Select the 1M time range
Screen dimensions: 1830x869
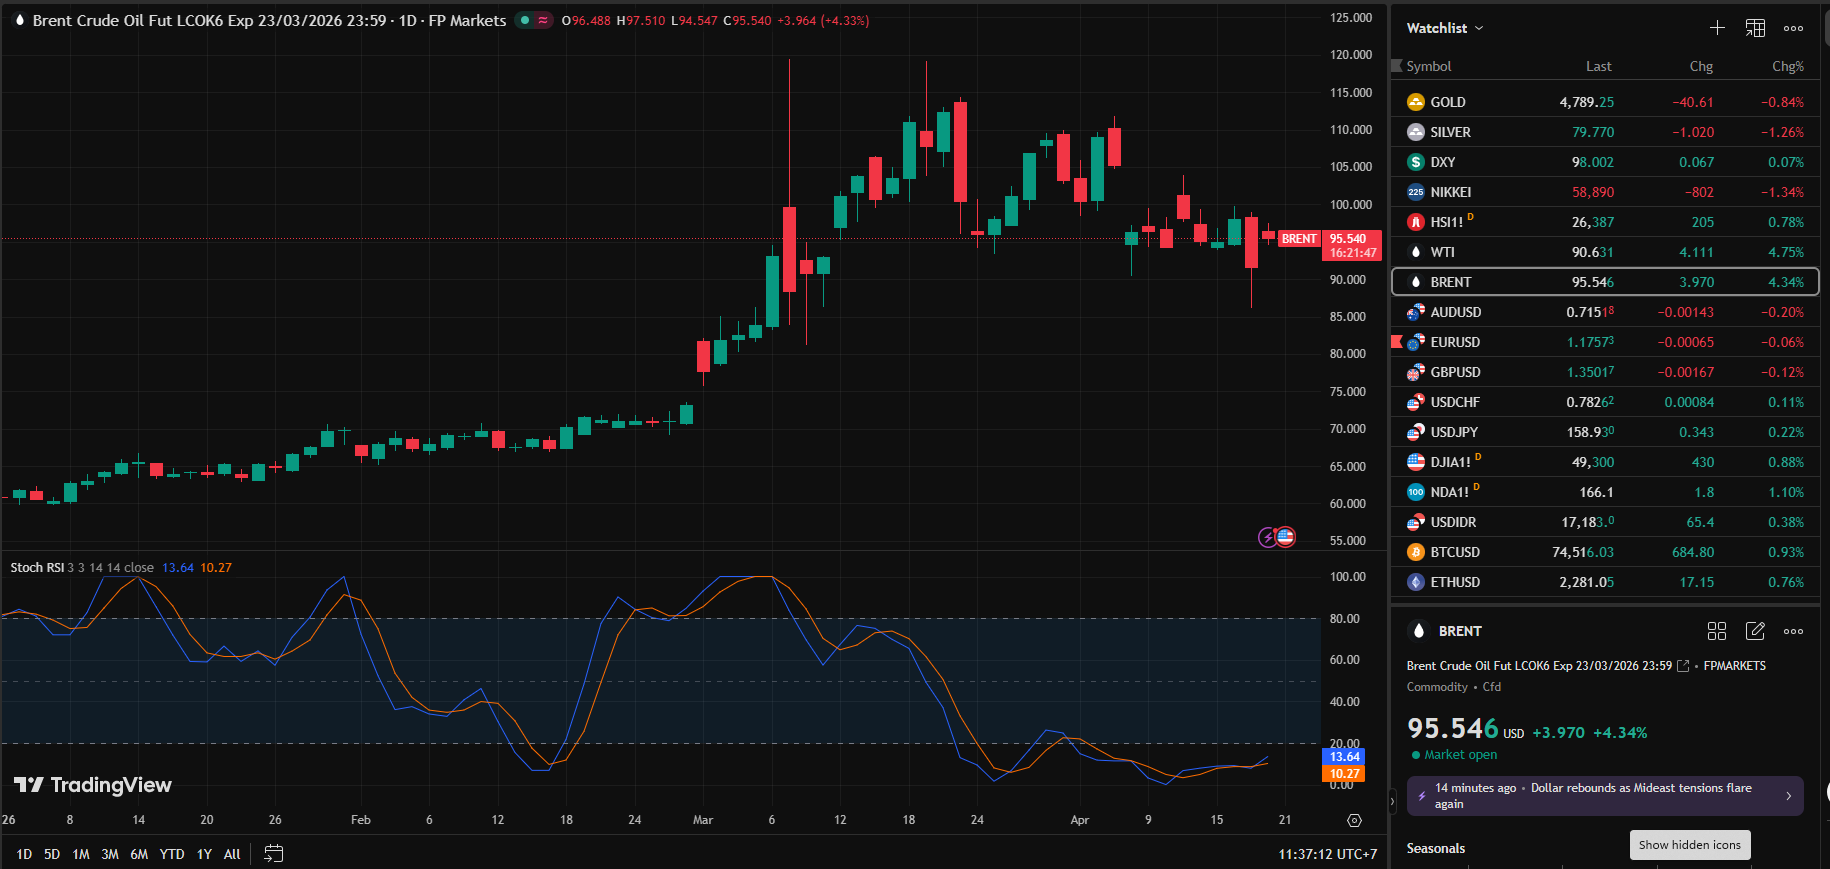[81, 854]
